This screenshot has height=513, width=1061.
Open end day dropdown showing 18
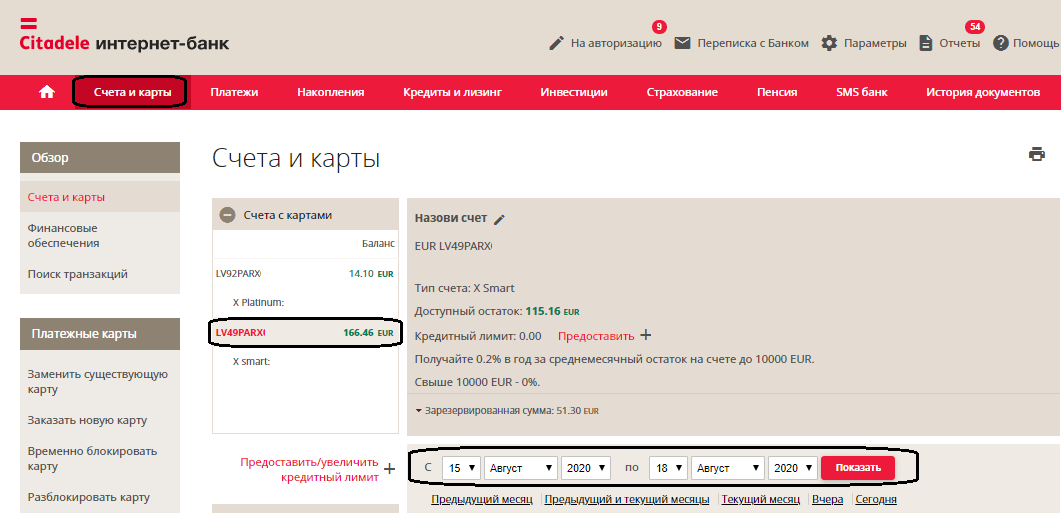[x=669, y=468]
